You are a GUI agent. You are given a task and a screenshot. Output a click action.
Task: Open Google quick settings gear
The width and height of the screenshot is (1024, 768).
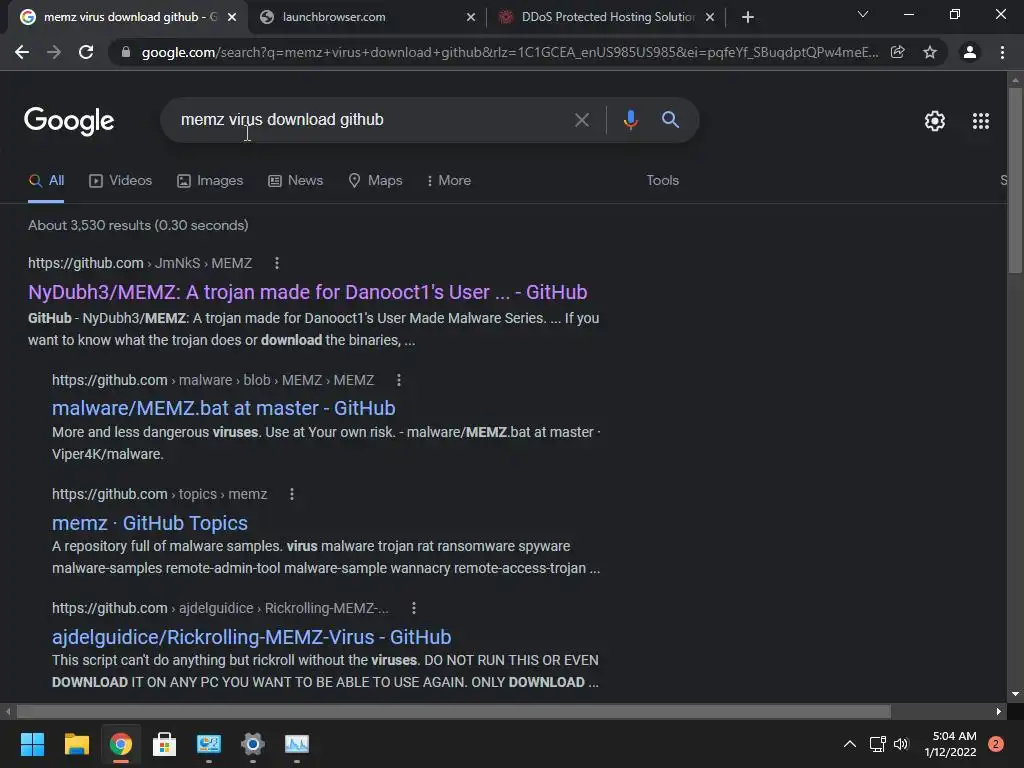935,121
